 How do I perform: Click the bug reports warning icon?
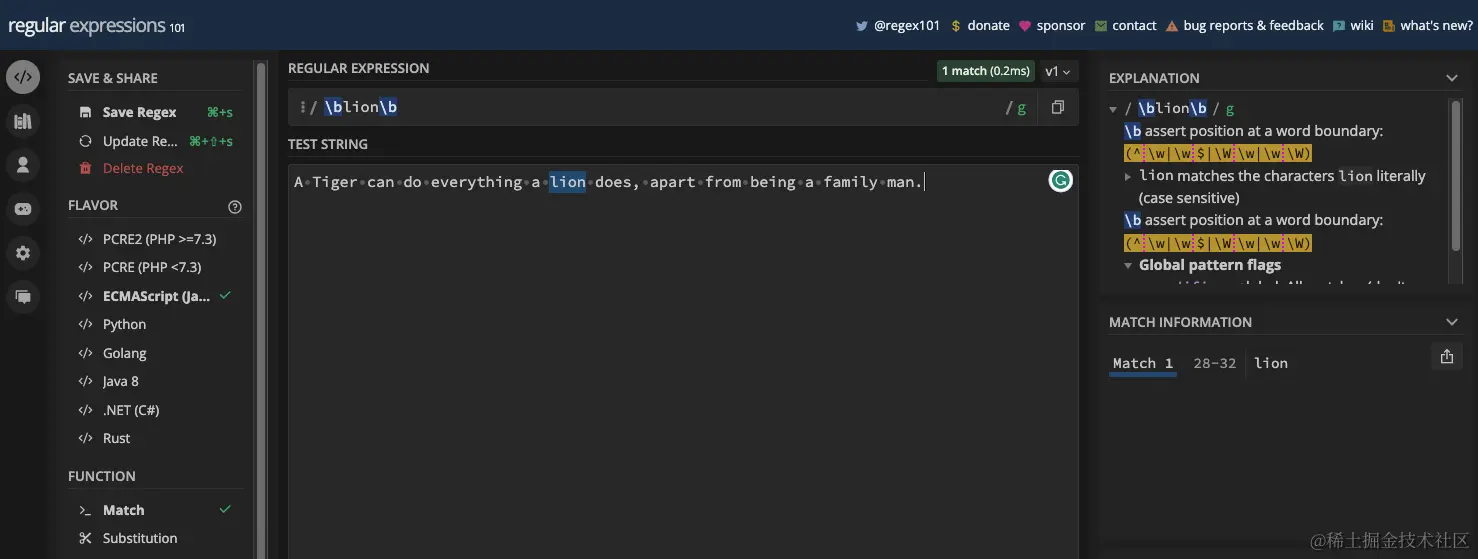tap(1171, 26)
